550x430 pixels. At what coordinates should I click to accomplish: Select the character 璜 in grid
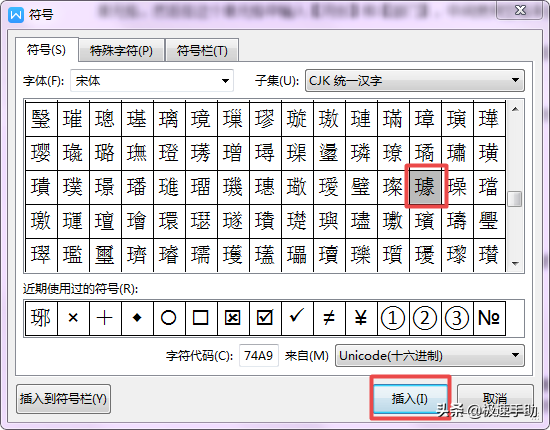(489, 153)
